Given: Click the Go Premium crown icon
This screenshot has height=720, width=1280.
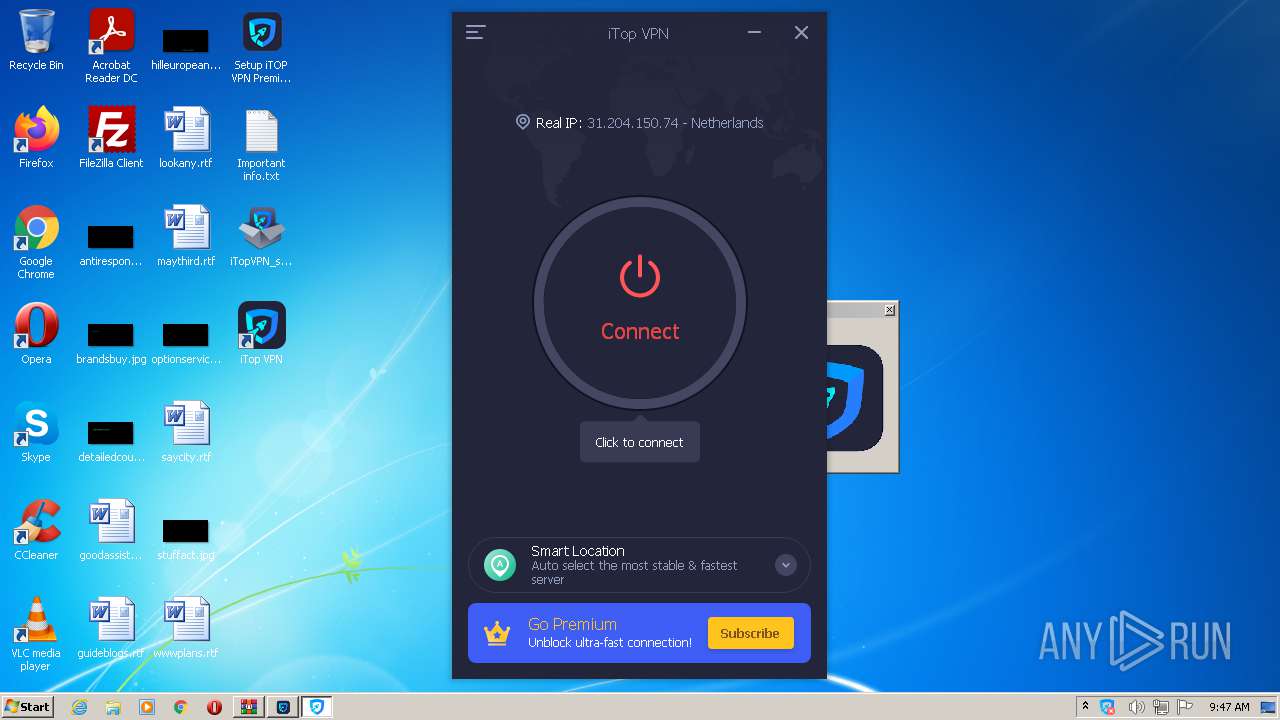Looking at the screenshot, I should (497, 633).
